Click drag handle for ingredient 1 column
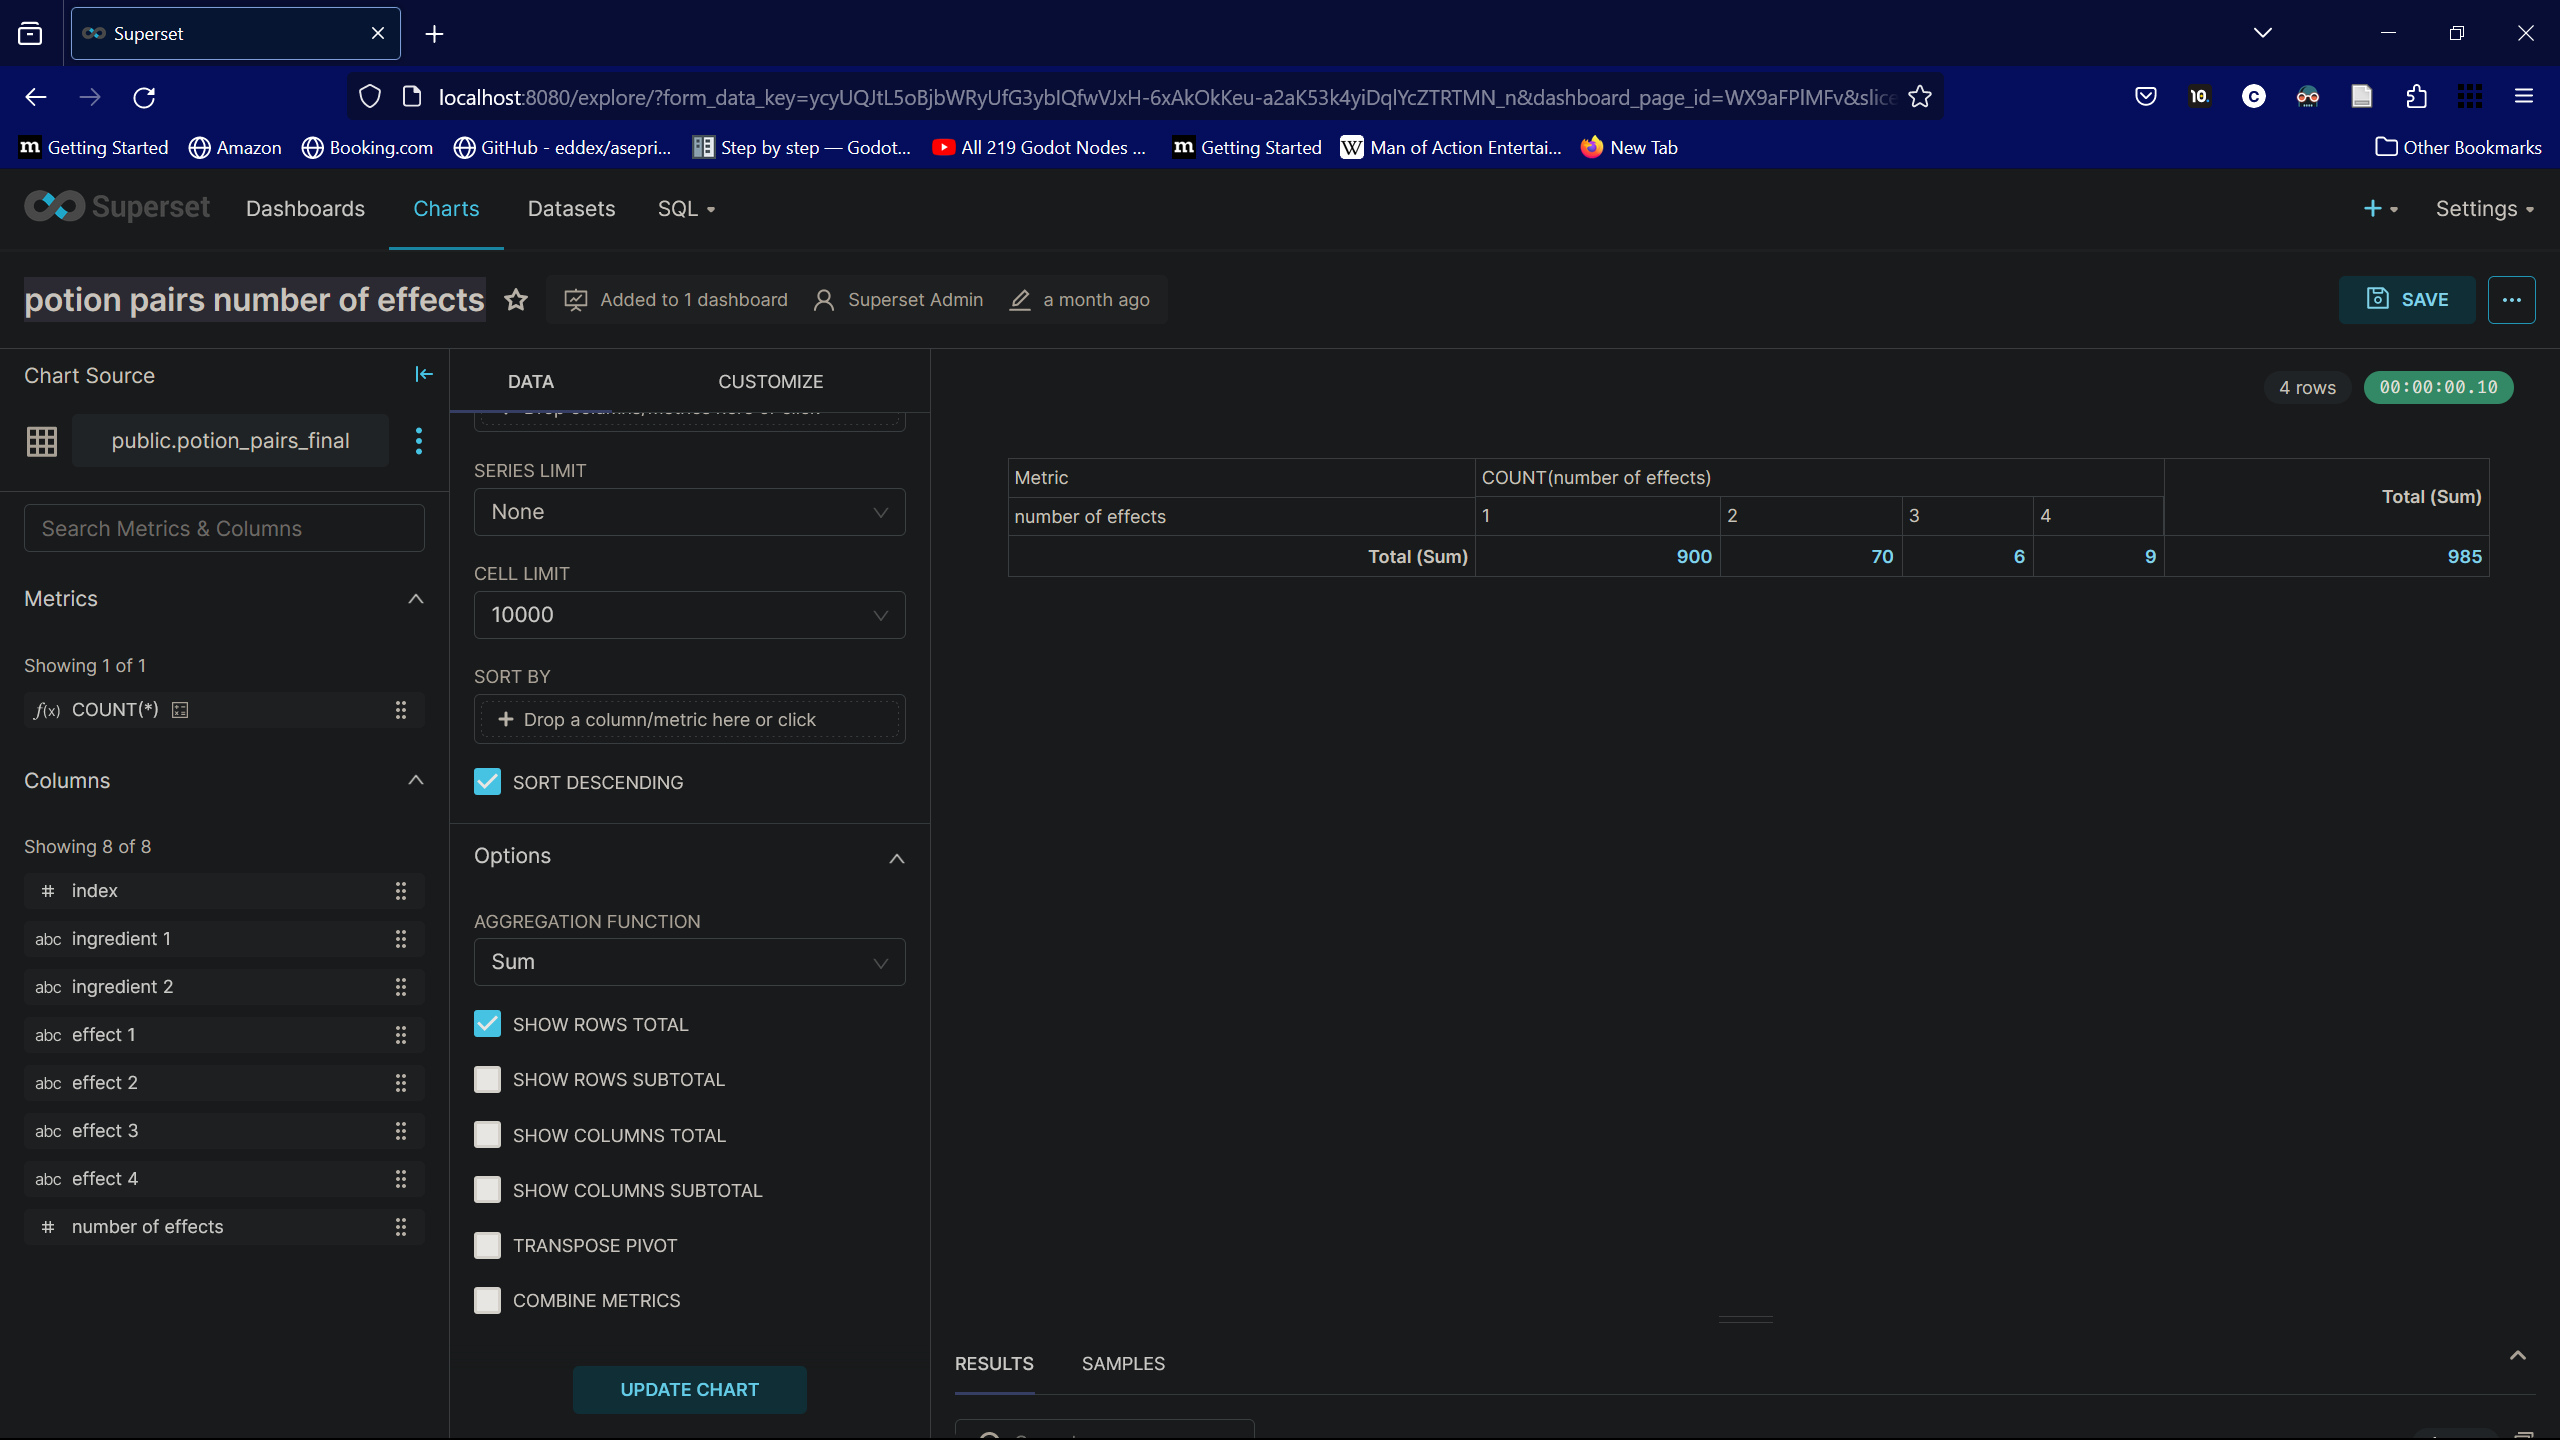The width and height of the screenshot is (2560, 1440). 401,939
